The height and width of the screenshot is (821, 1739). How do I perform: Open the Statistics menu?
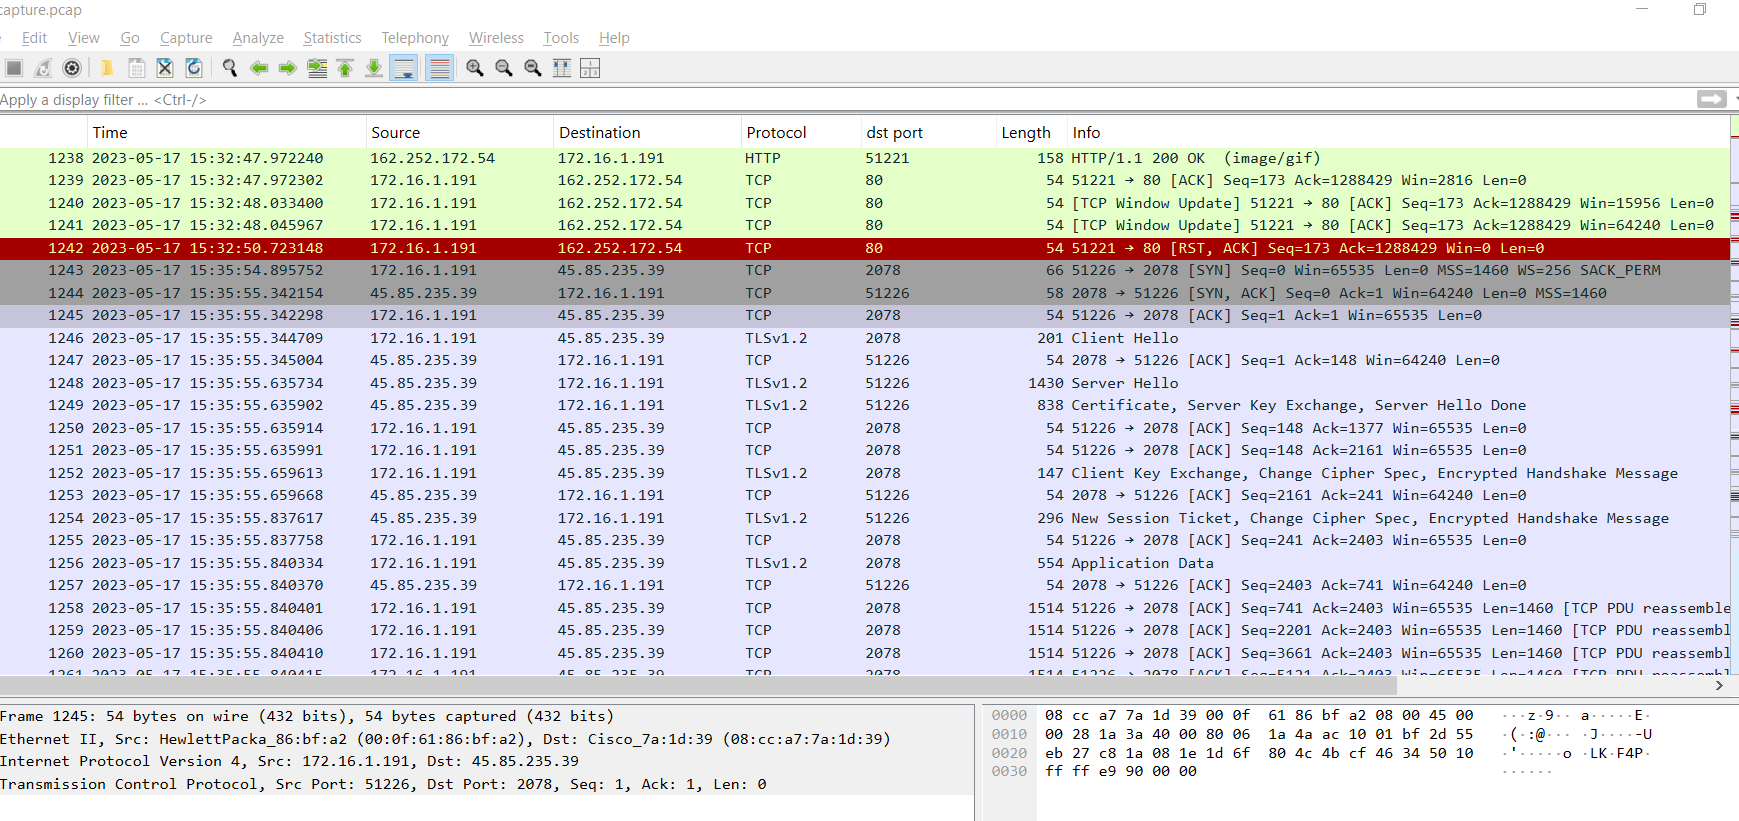(x=332, y=38)
